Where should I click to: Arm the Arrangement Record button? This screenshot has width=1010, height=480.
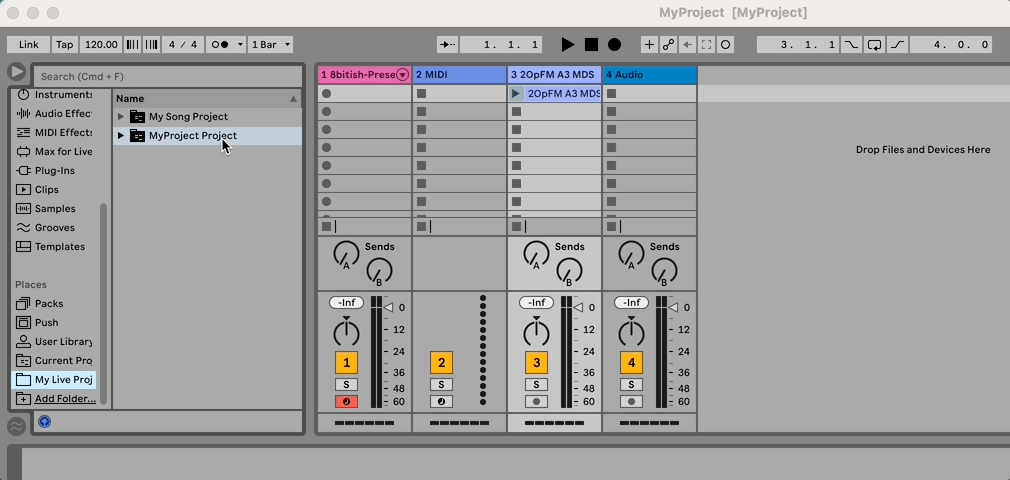[615, 44]
